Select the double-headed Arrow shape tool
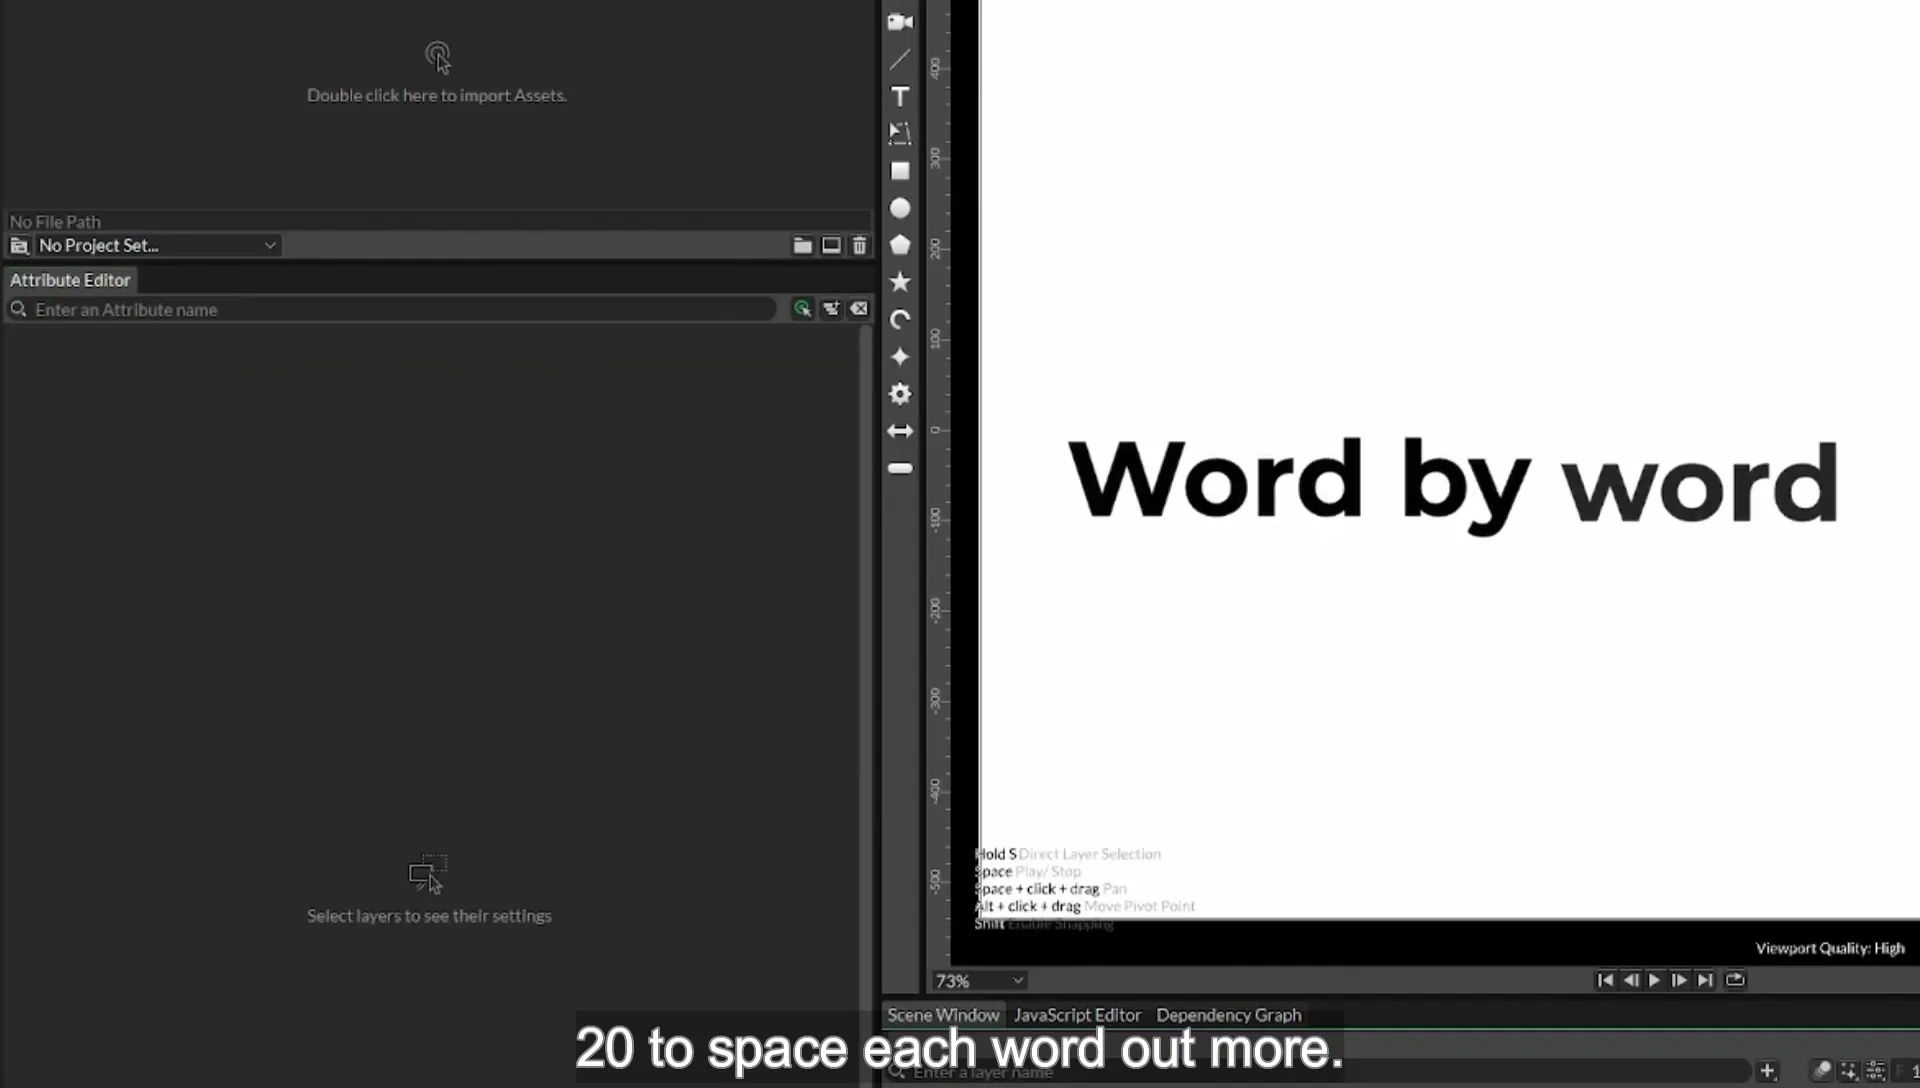 900,431
